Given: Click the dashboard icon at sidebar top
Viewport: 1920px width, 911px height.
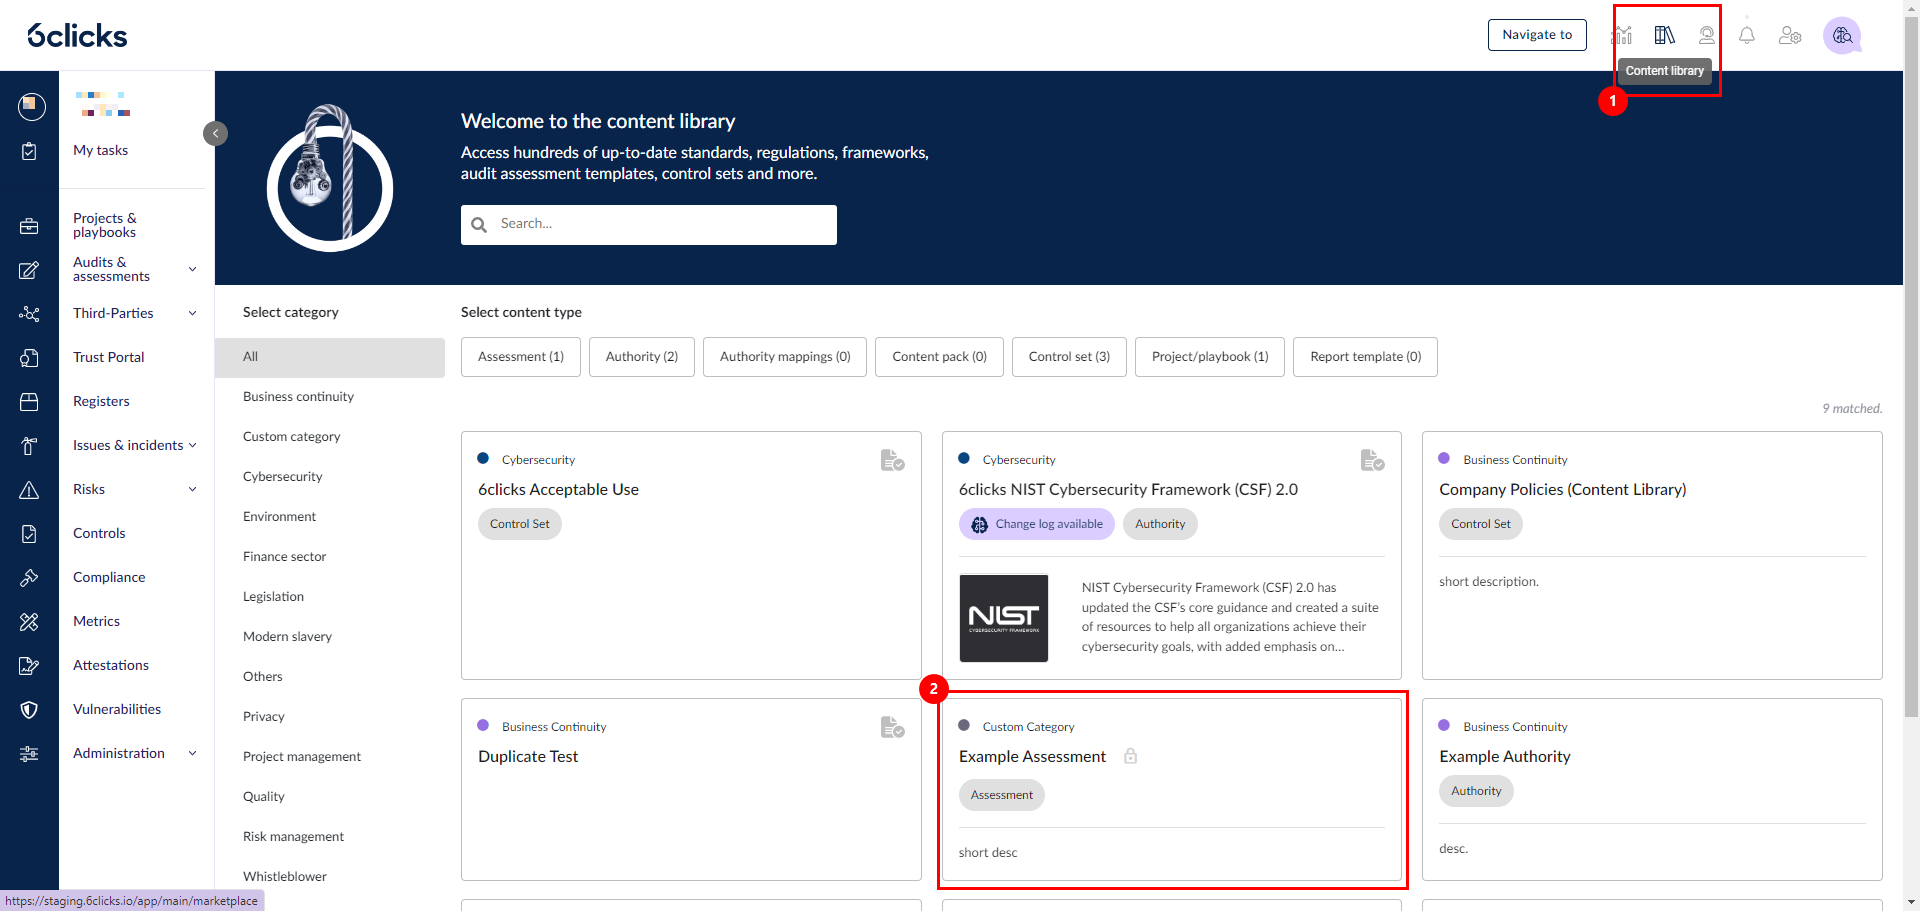Looking at the screenshot, I should (x=31, y=105).
